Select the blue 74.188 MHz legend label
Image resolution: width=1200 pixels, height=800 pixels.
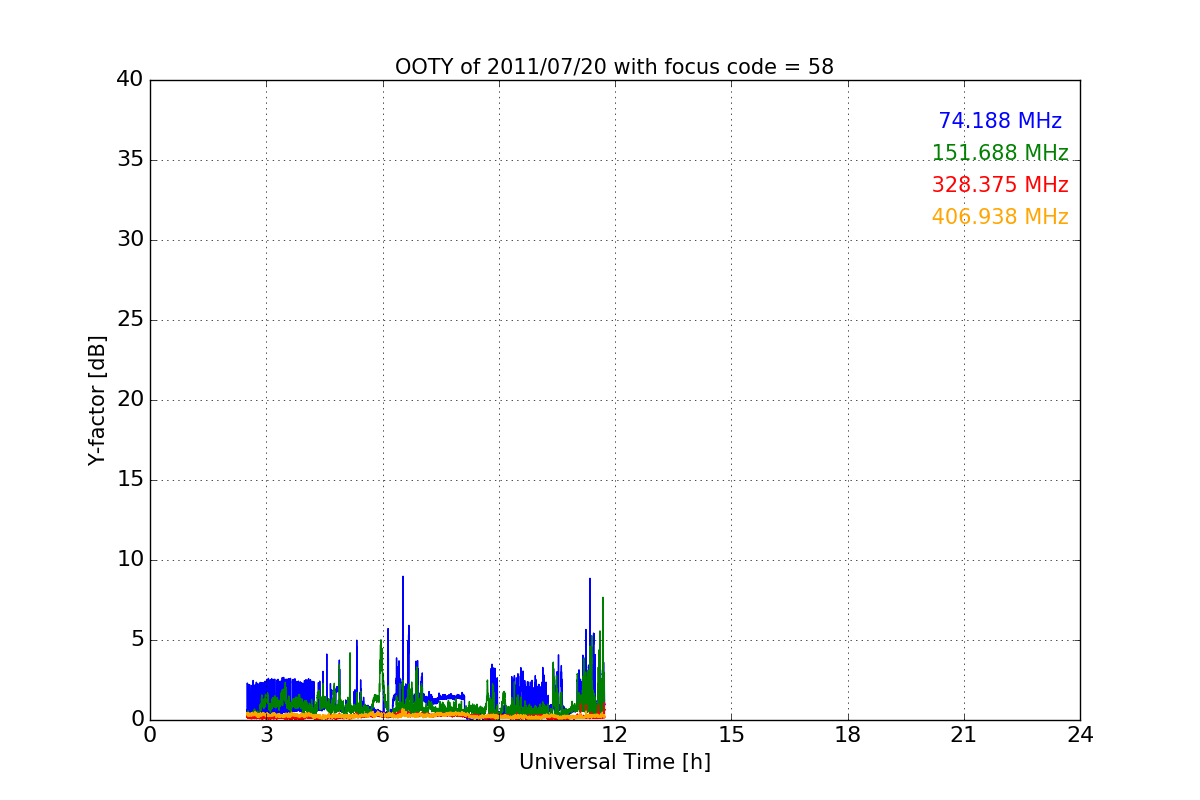tap(1000, 121)
